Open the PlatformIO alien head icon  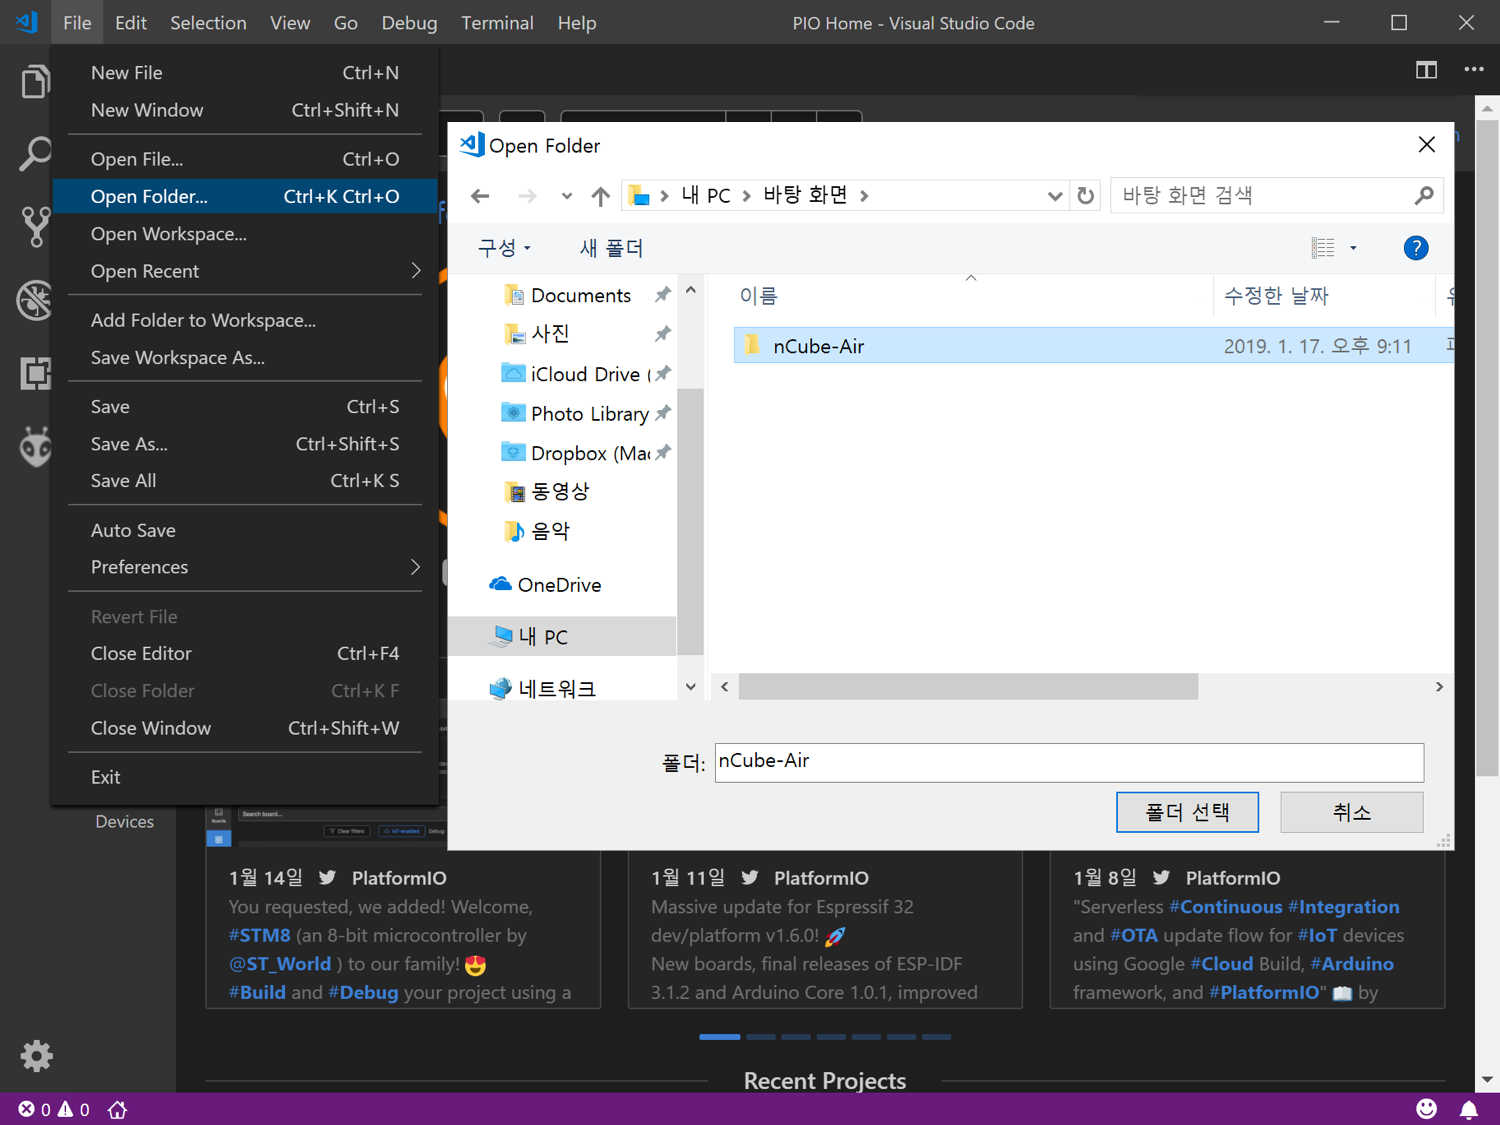[x=35, y=447]
